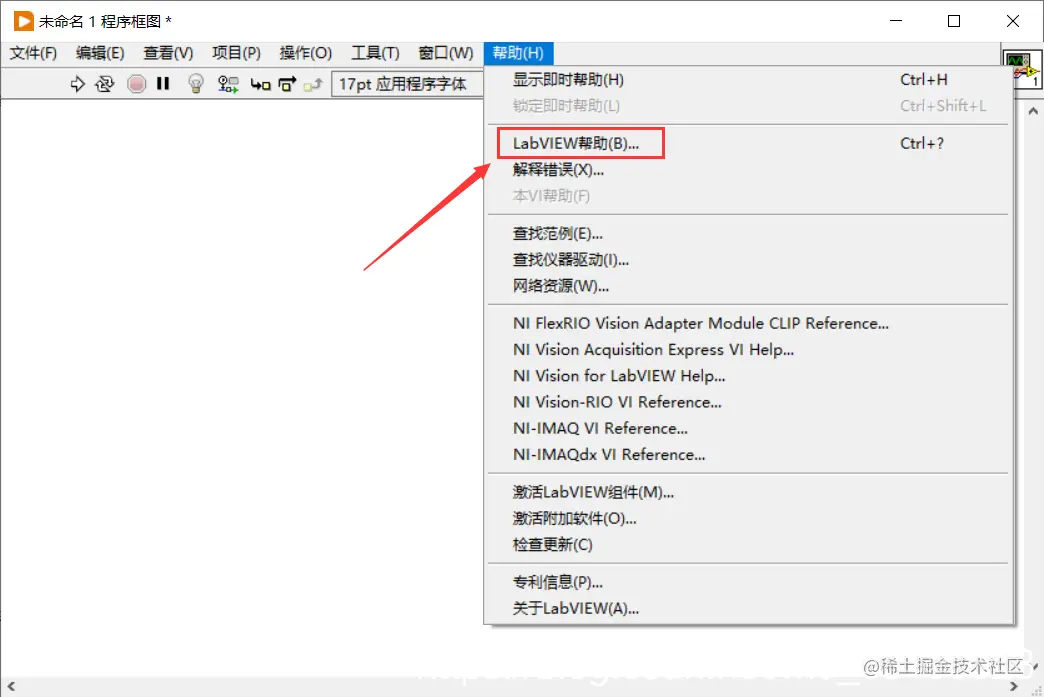Click the Run arrow toolbar icon
Screen dimensions: 1044x697
[77, 84]
